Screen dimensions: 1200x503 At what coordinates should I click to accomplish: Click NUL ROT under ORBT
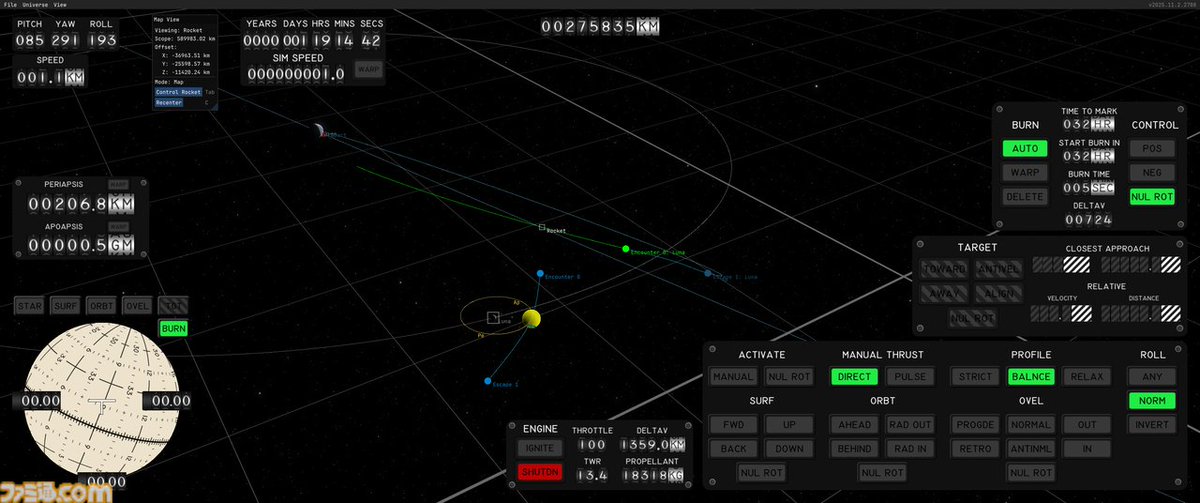point(882,472)
